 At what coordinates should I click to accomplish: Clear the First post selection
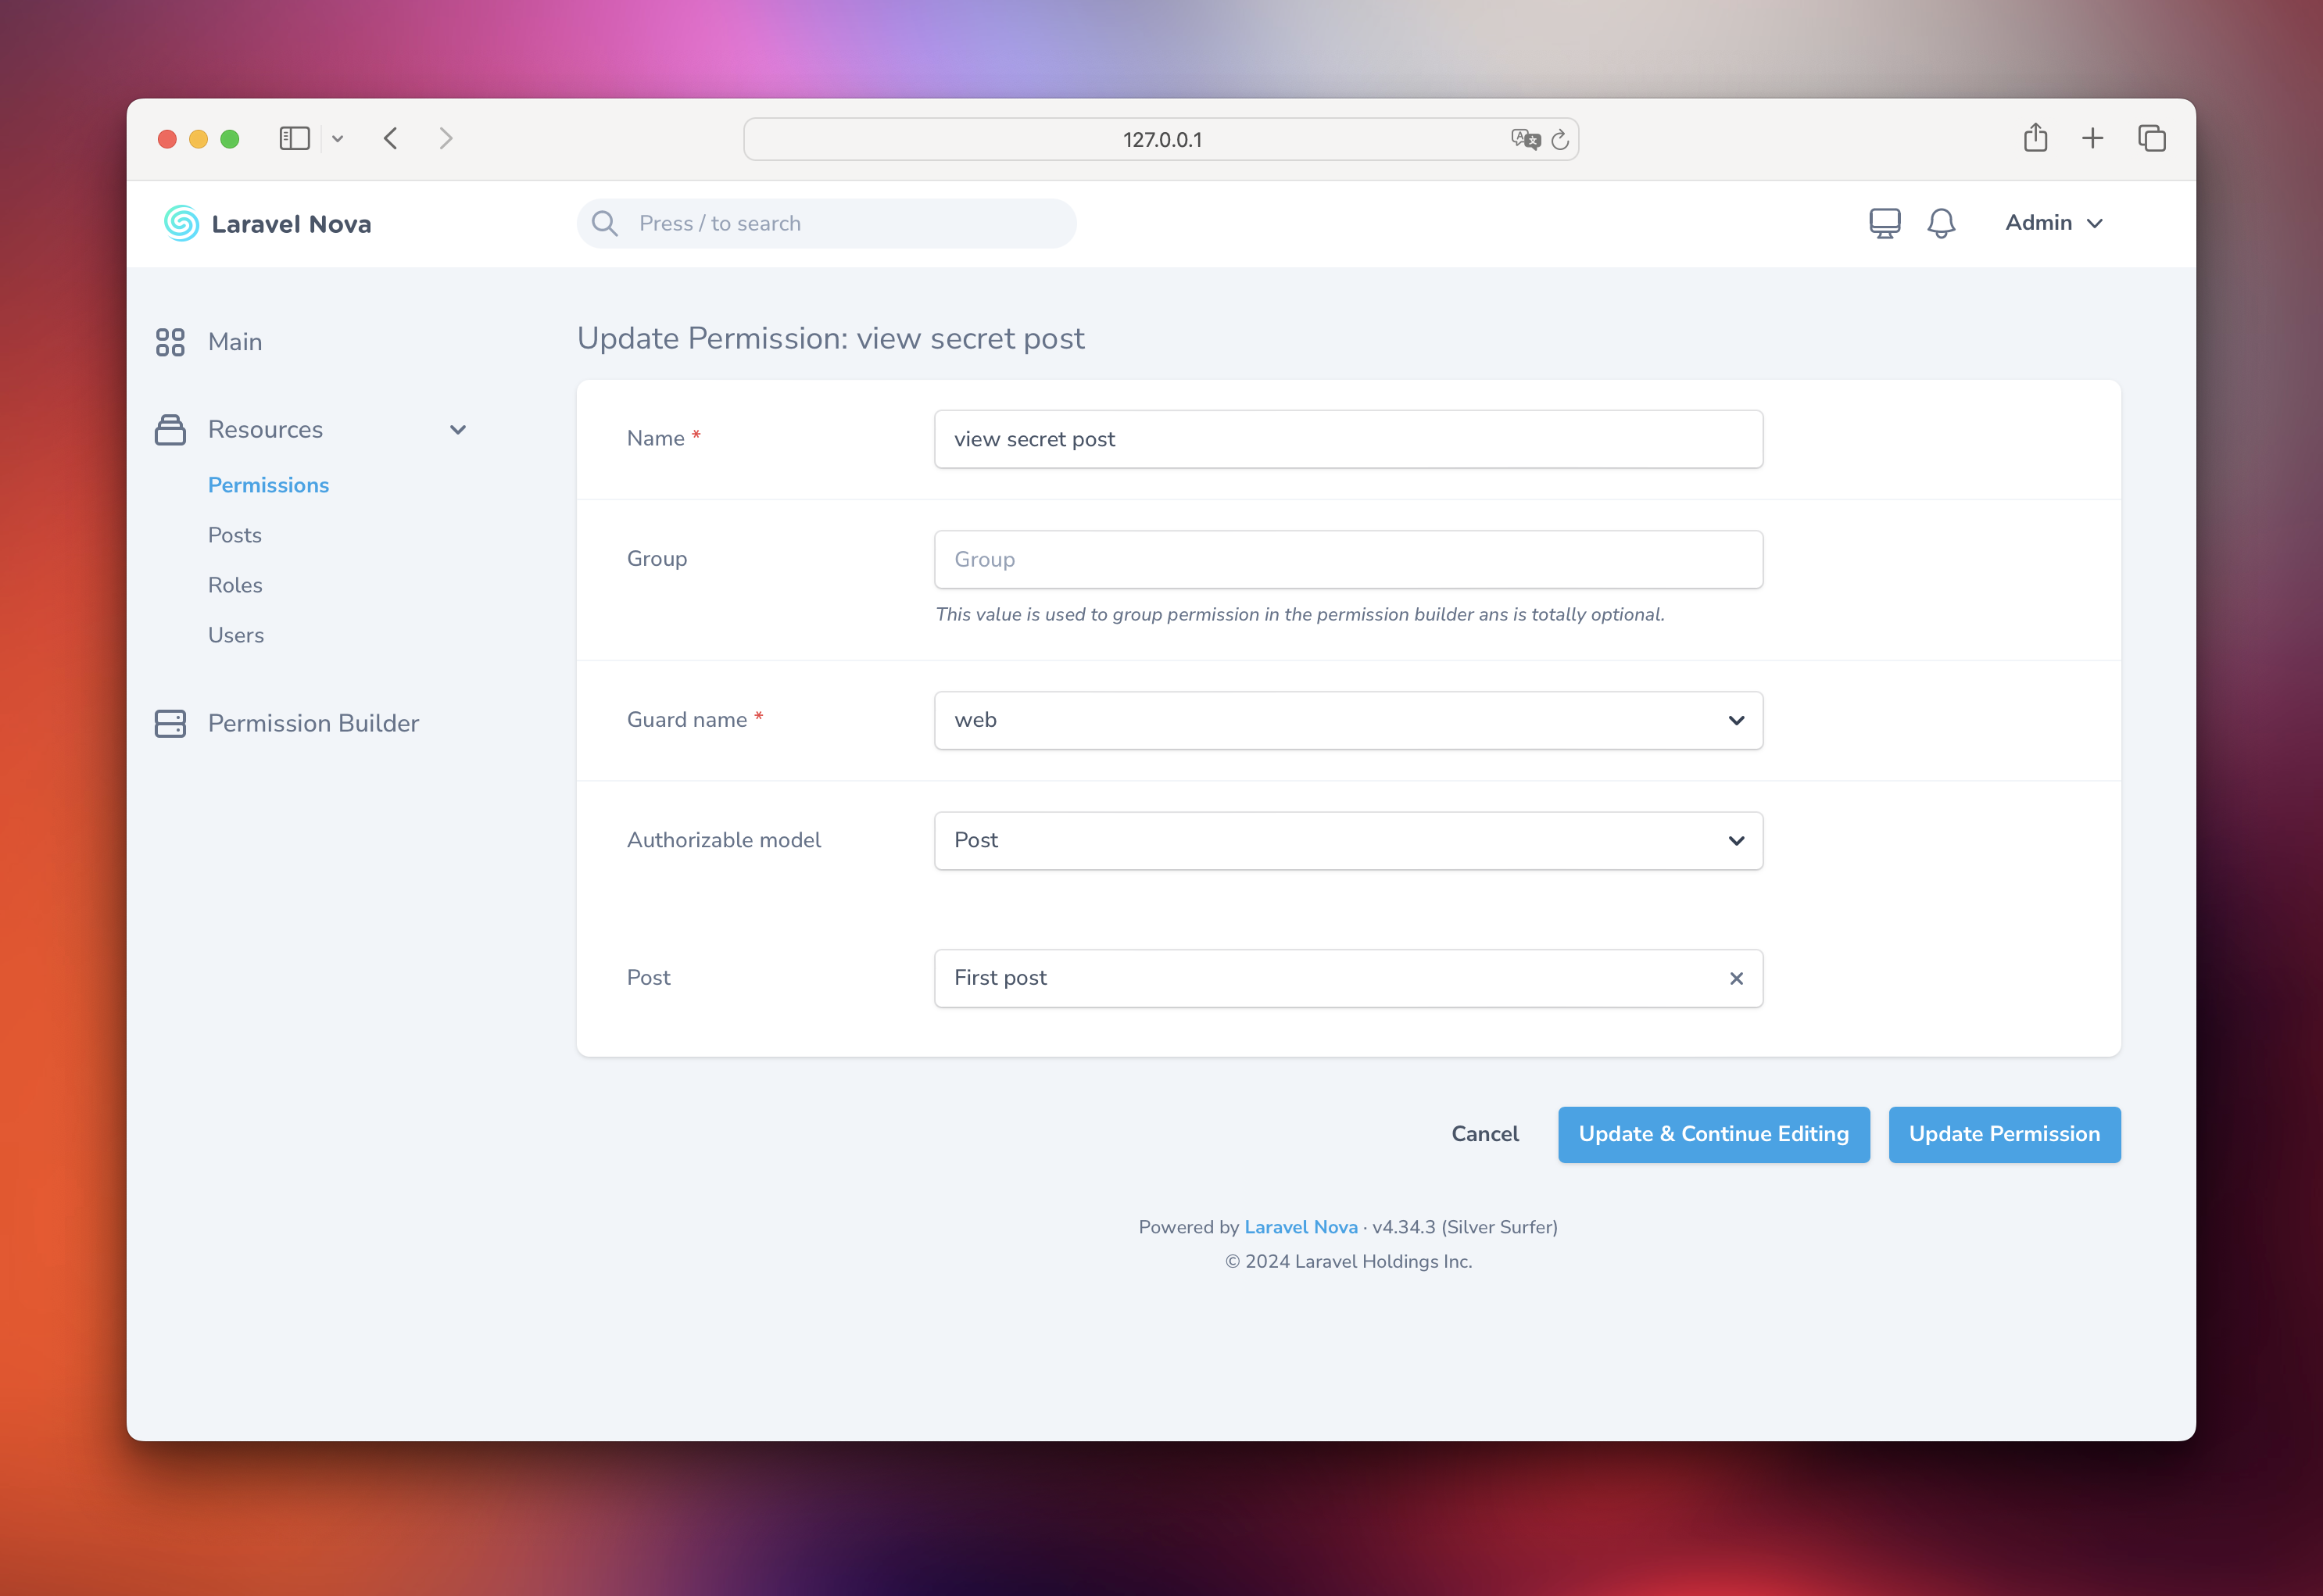click(x=1736, y=978)
